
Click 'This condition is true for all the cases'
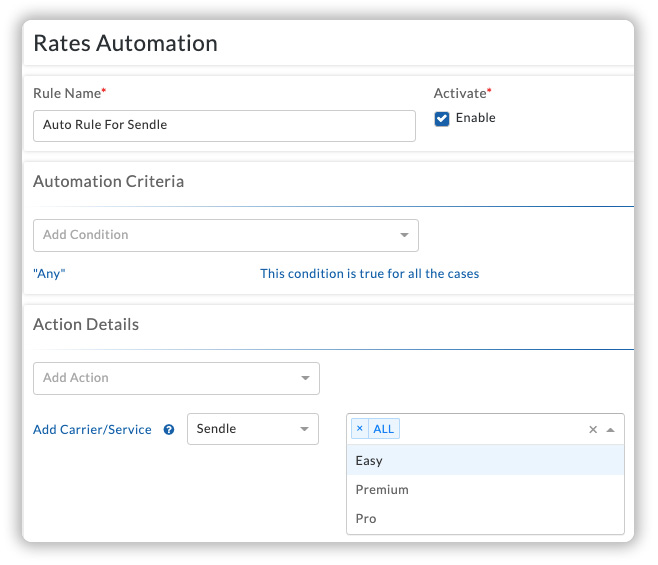tap(369, 274)
